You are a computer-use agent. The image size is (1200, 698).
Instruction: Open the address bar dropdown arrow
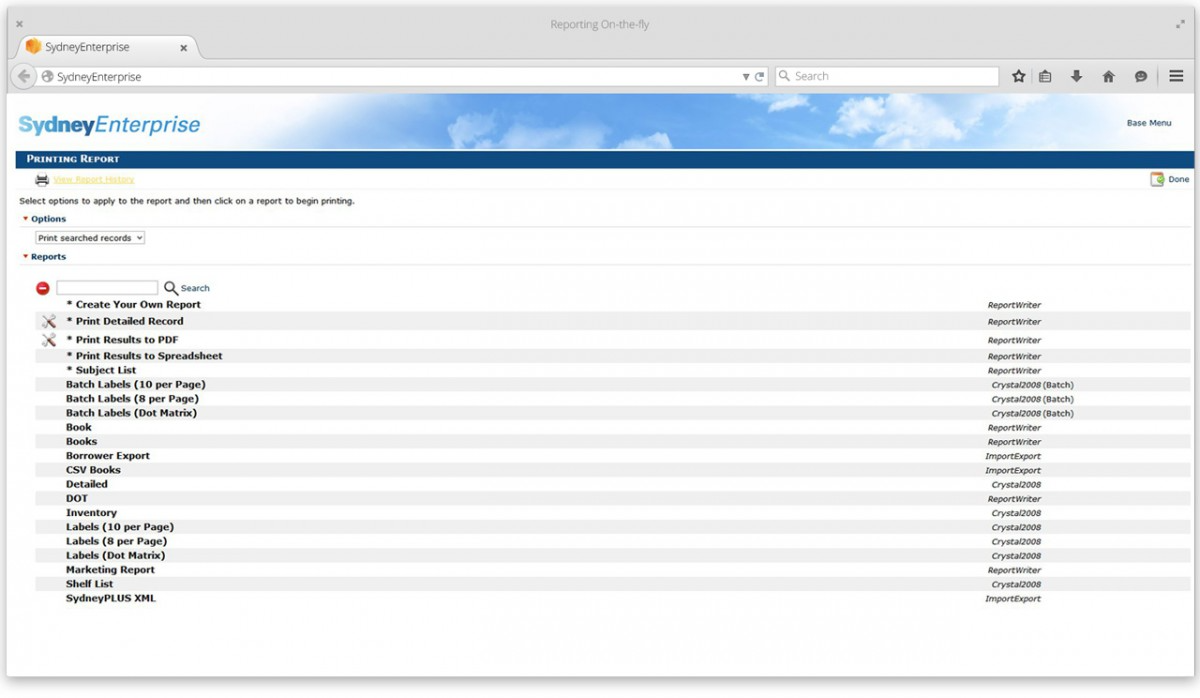pyautogui.click(x=746, y=75)
